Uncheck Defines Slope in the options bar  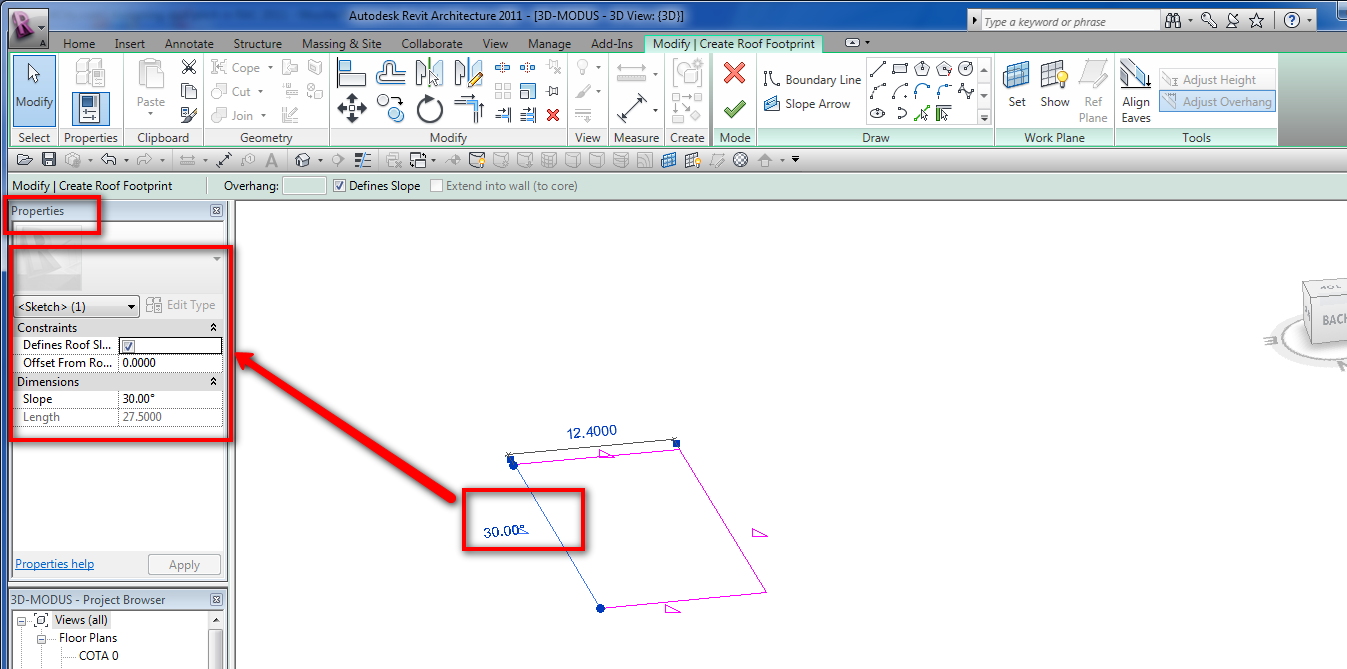pyautogui.click(x=339, y=185)
